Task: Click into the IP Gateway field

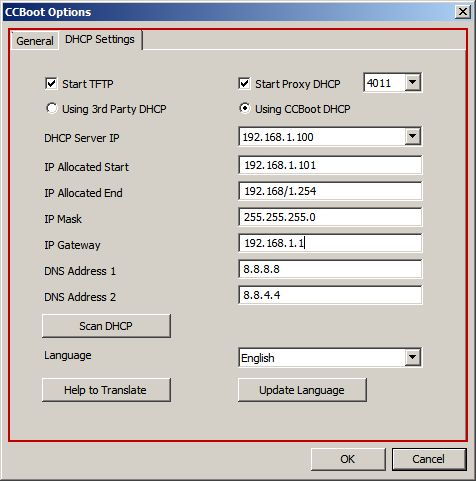Action: pyautogui.click(x=330, y=243)
